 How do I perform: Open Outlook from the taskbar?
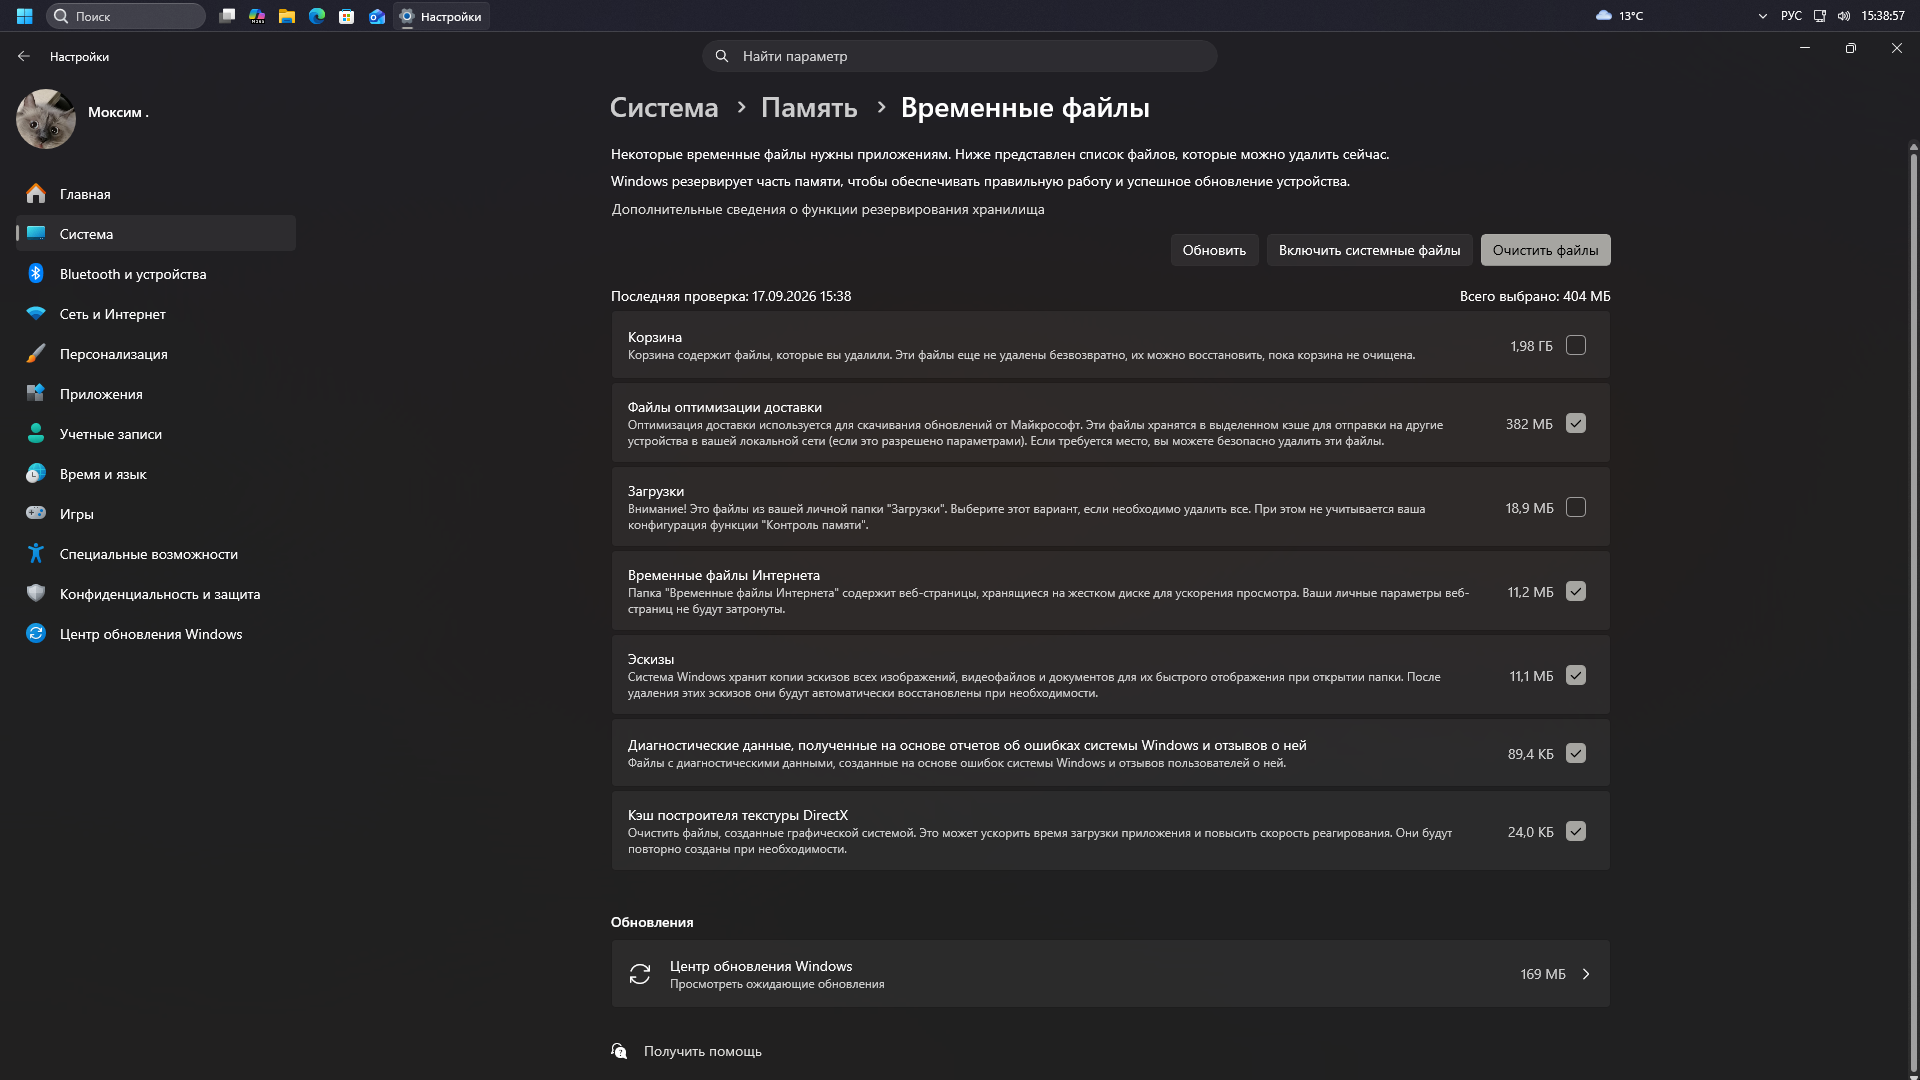[377, 16]
